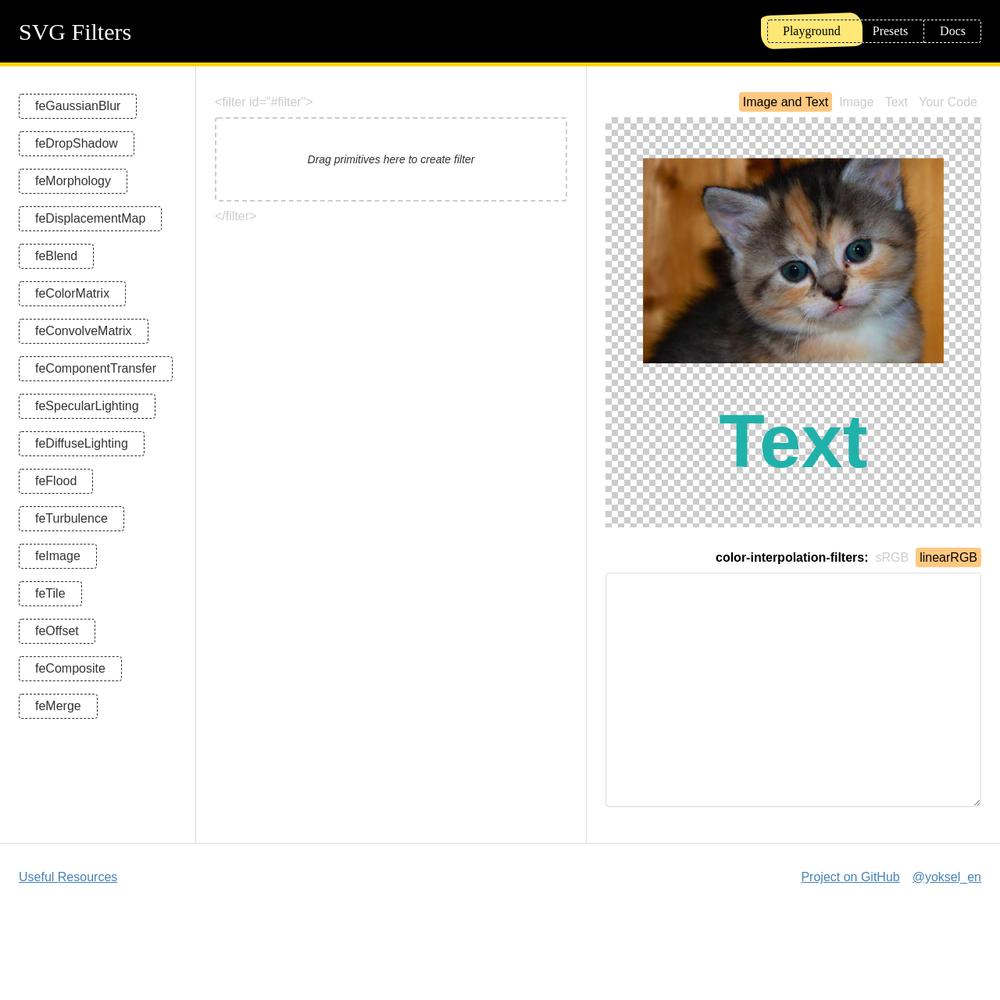Click the color-interpolation-filters label

[791, 557]
